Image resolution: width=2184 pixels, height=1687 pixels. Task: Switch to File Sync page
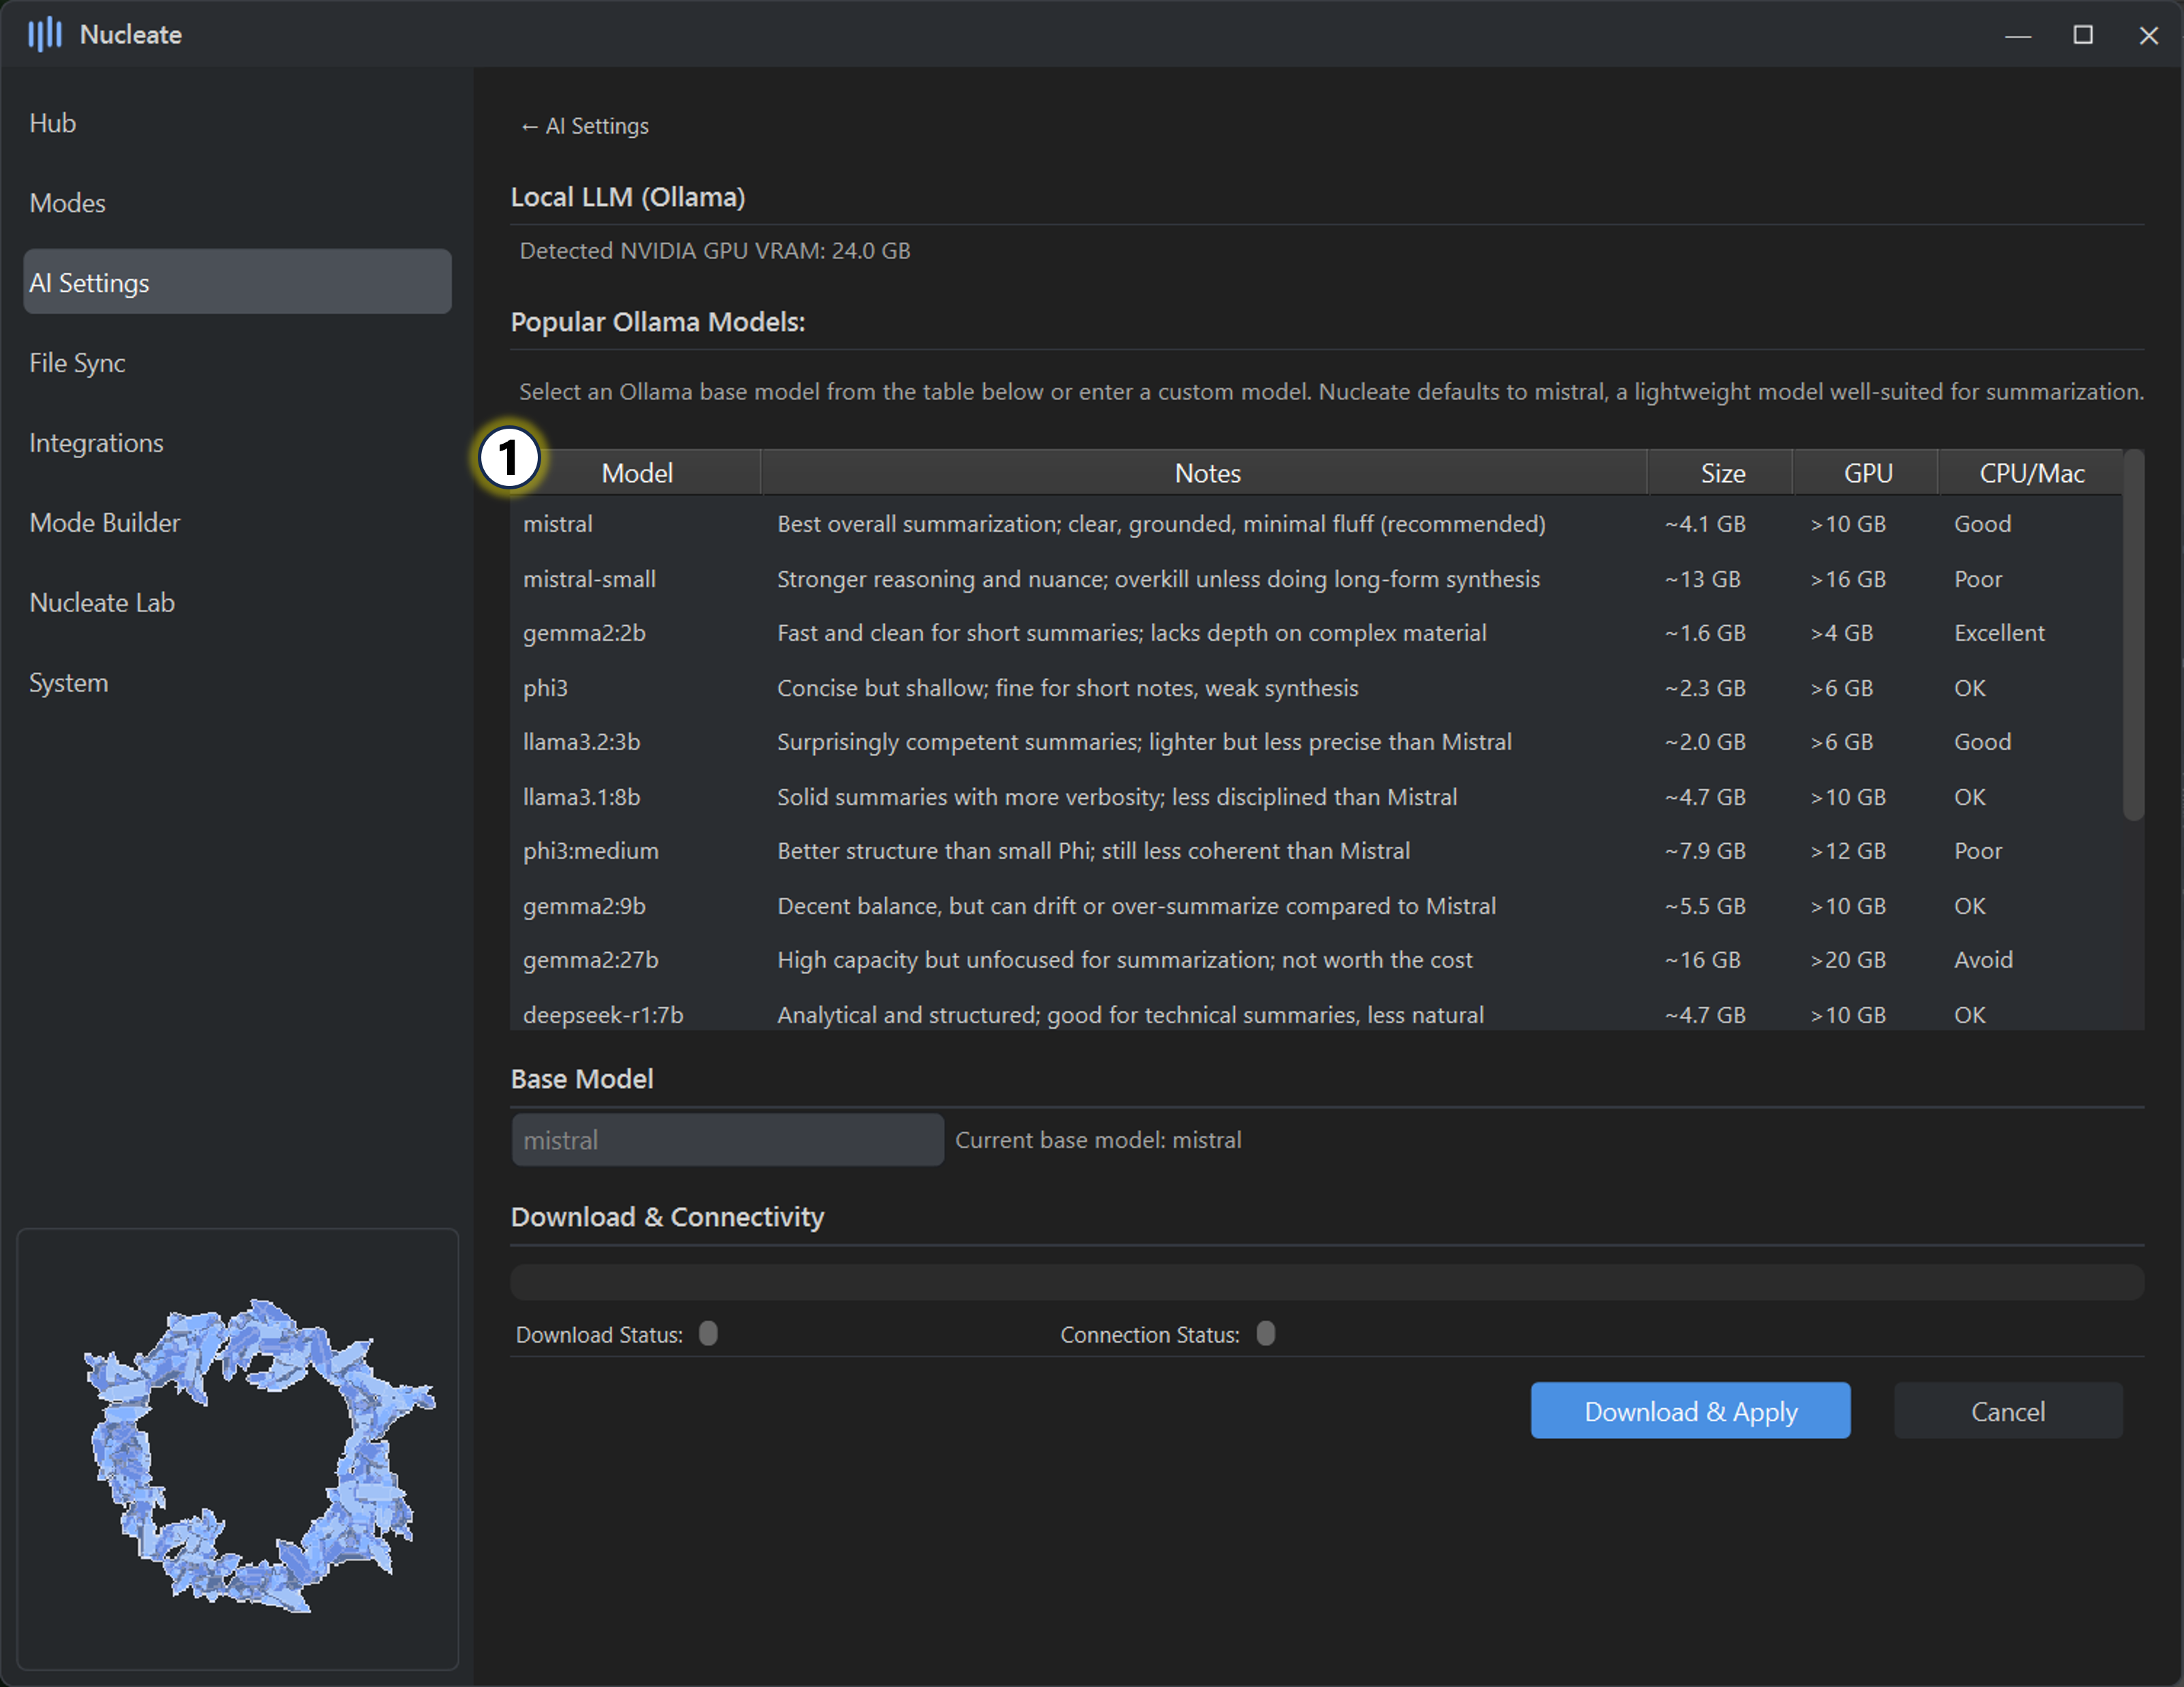tap(77, 363)
